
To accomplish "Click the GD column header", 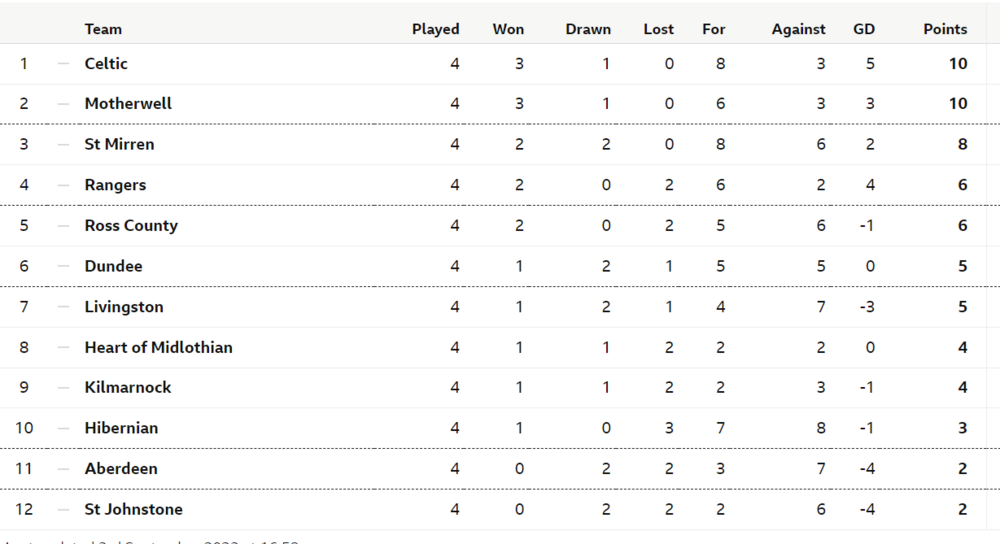I will pyautogui.click(x=863, y=29).
